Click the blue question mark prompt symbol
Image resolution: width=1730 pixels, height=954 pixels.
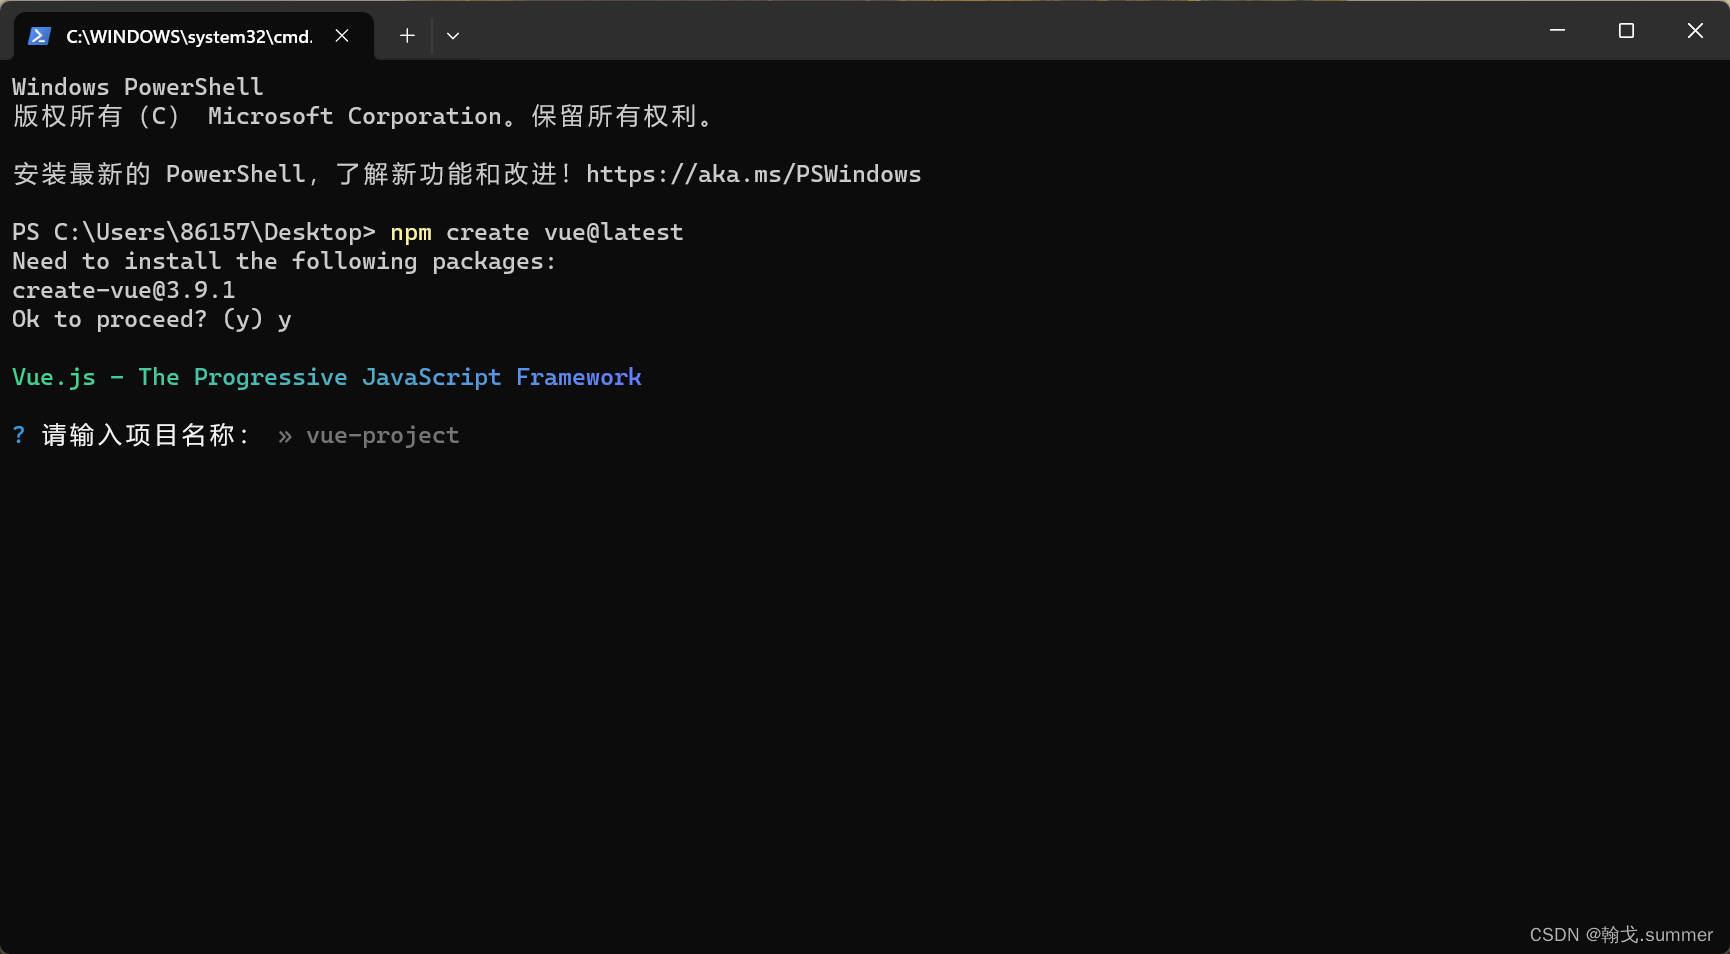[19, 435]
